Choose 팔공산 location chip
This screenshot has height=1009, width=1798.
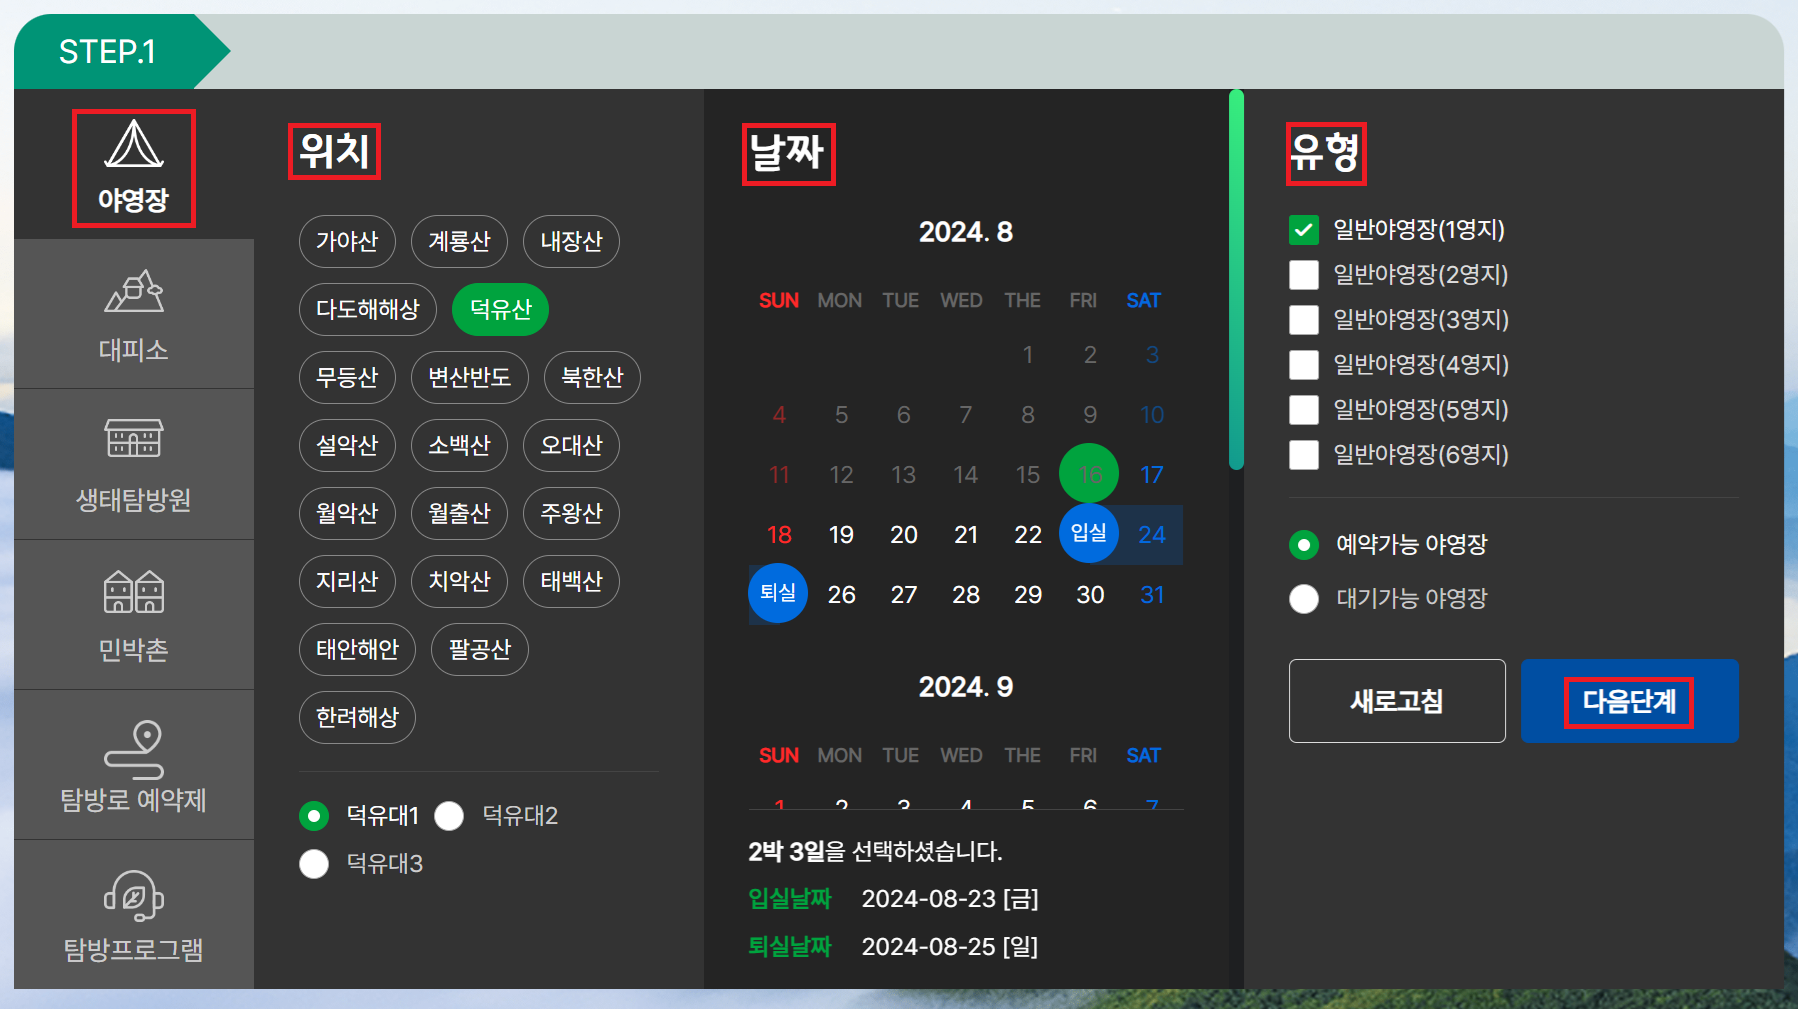pos(480,650)
